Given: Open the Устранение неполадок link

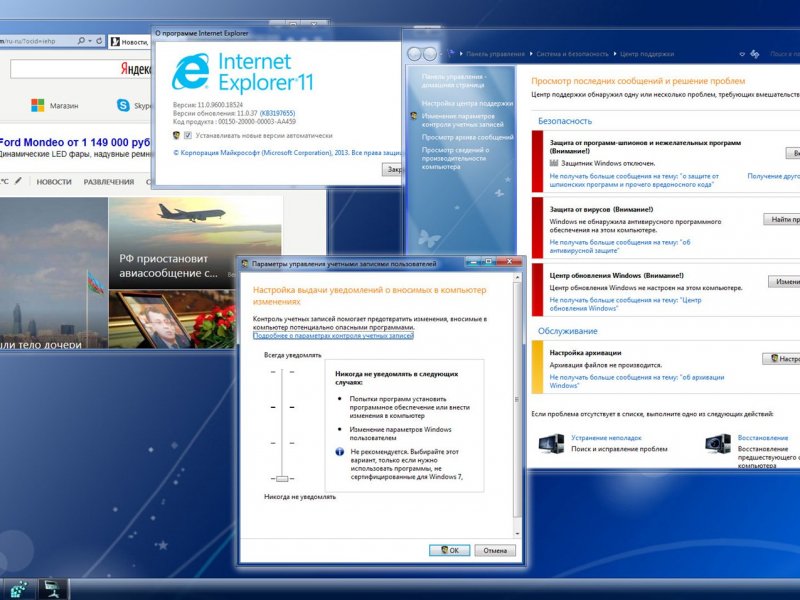Looking at the screenshot, I should (606, 438).
